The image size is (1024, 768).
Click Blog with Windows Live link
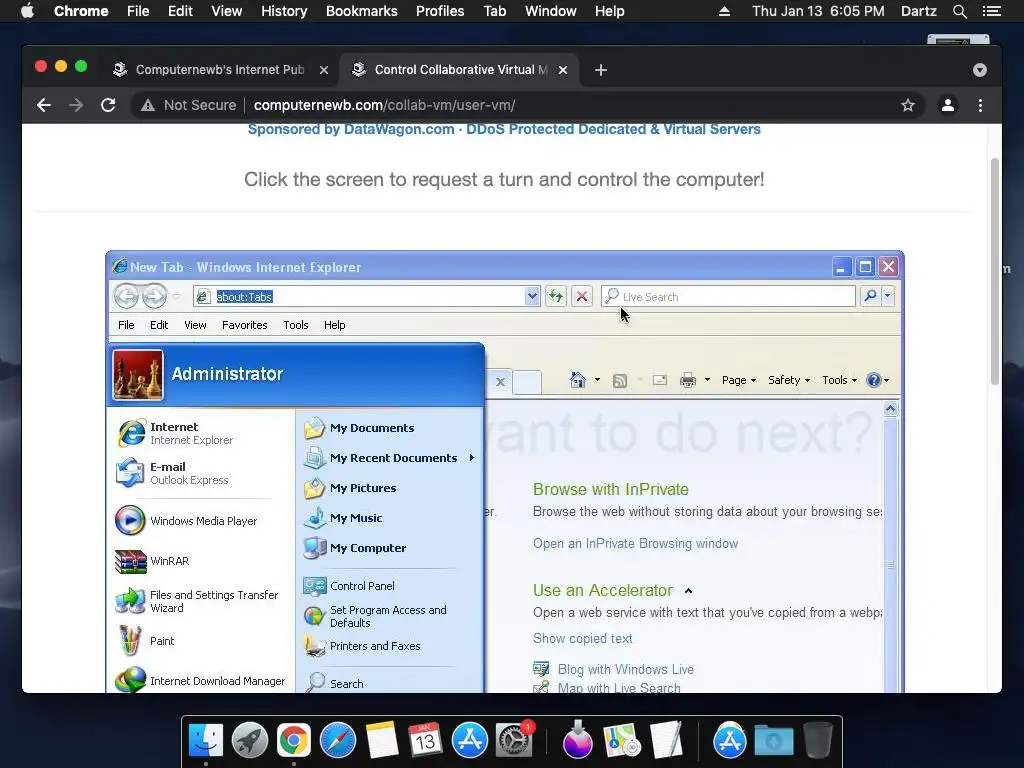[625, 669]
